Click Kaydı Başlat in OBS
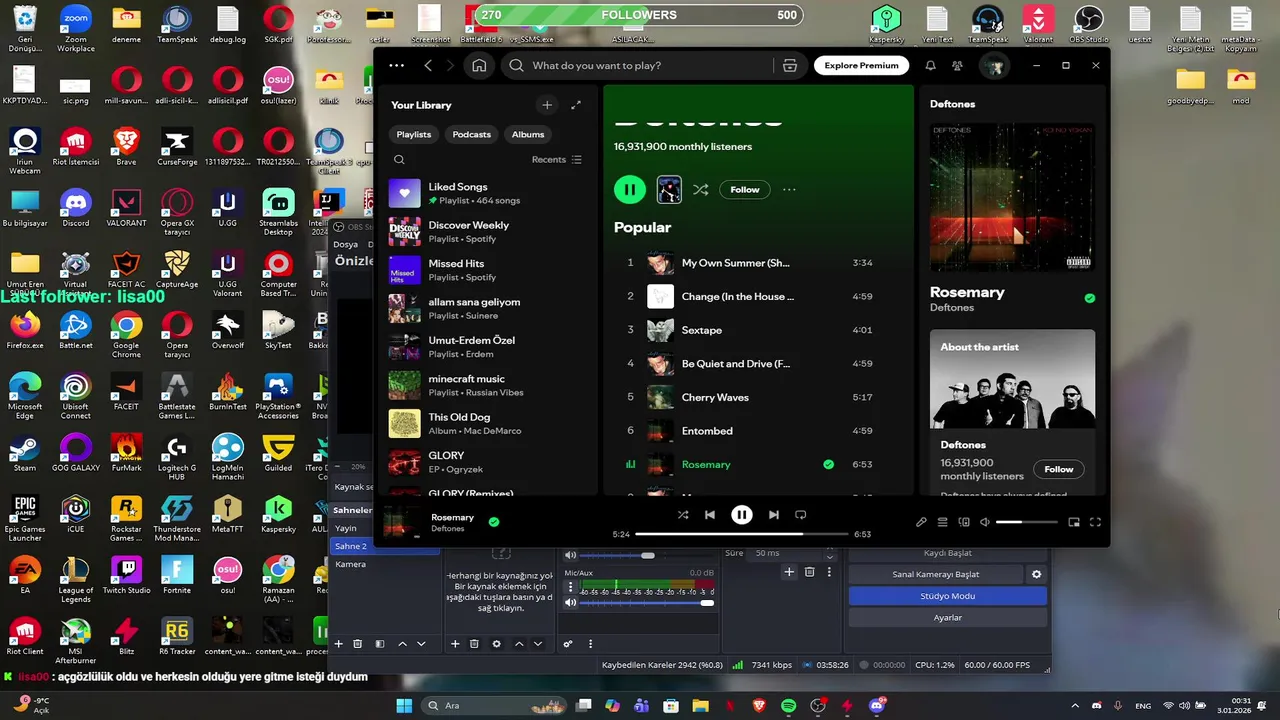Image resolution: width=1280 pixels, height=720 pixels. coord(948,553)
